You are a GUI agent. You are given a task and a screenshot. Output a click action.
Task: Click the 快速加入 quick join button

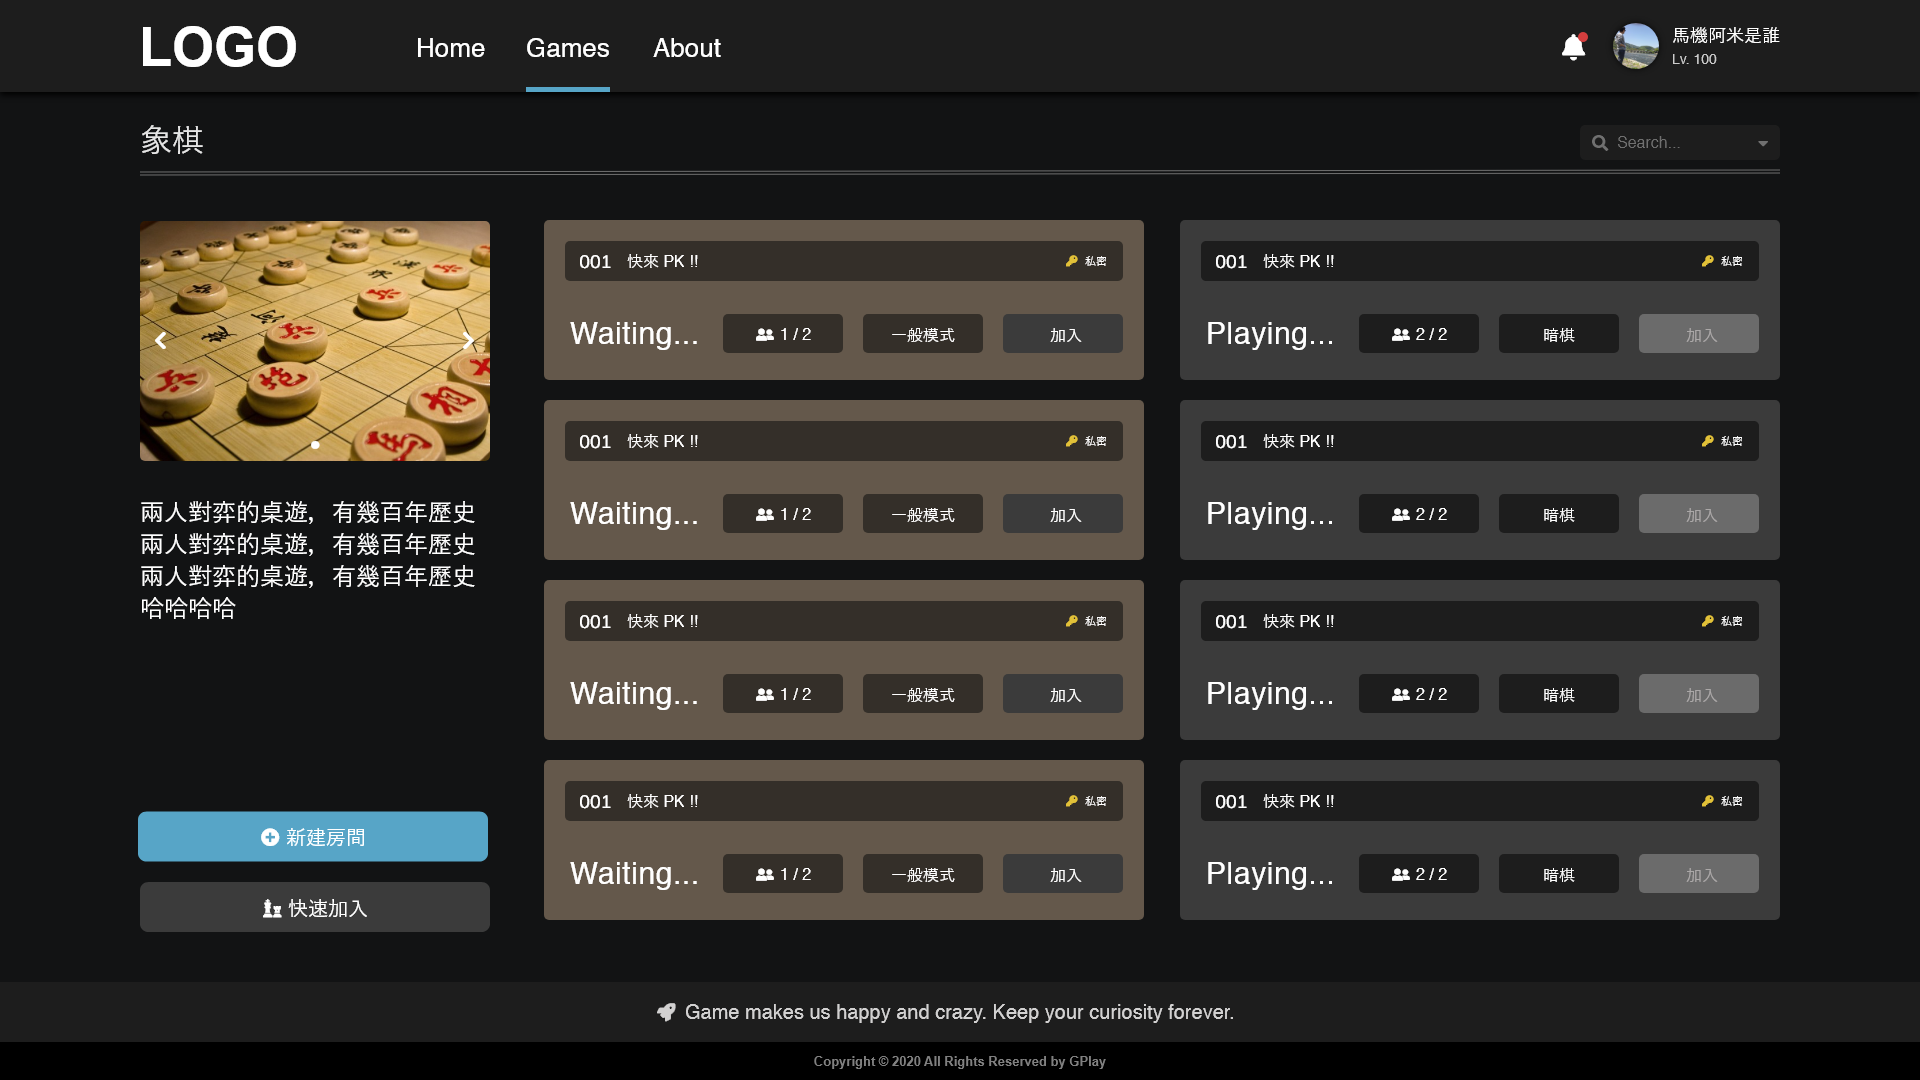pos(315,907)
